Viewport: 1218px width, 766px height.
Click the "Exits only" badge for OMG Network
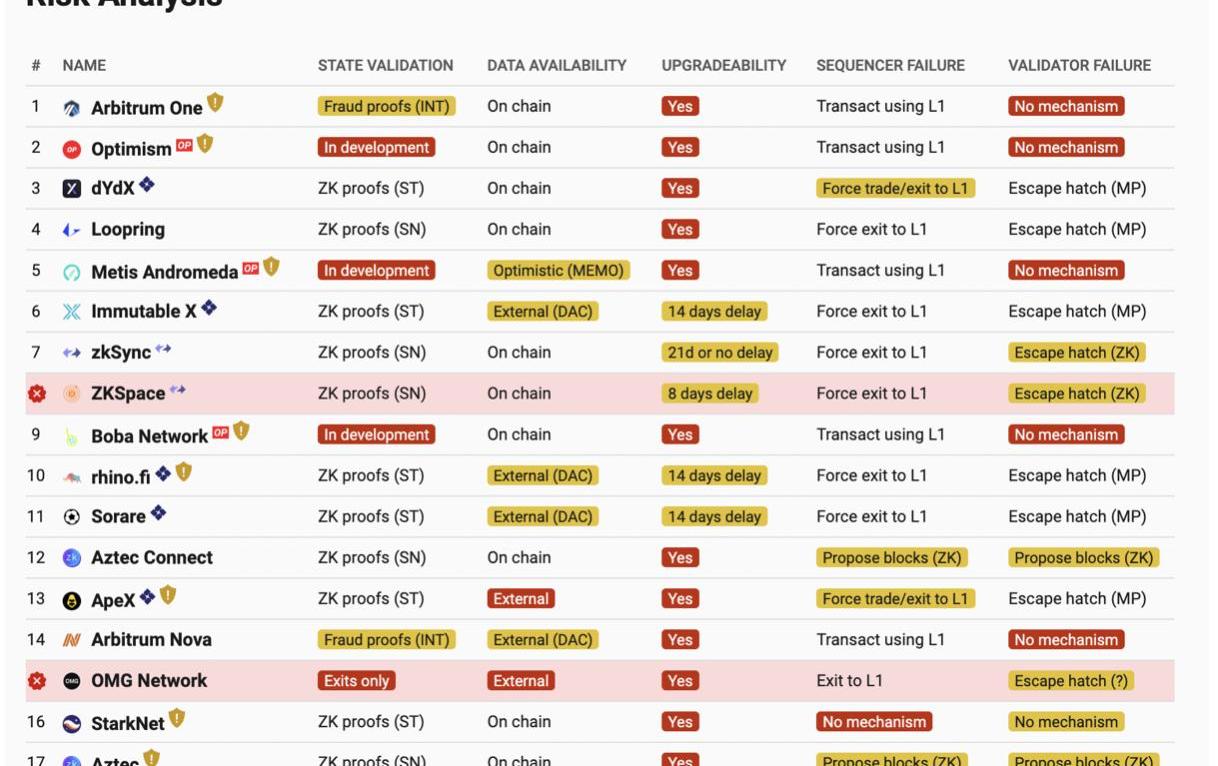click(x=356, y=681)
